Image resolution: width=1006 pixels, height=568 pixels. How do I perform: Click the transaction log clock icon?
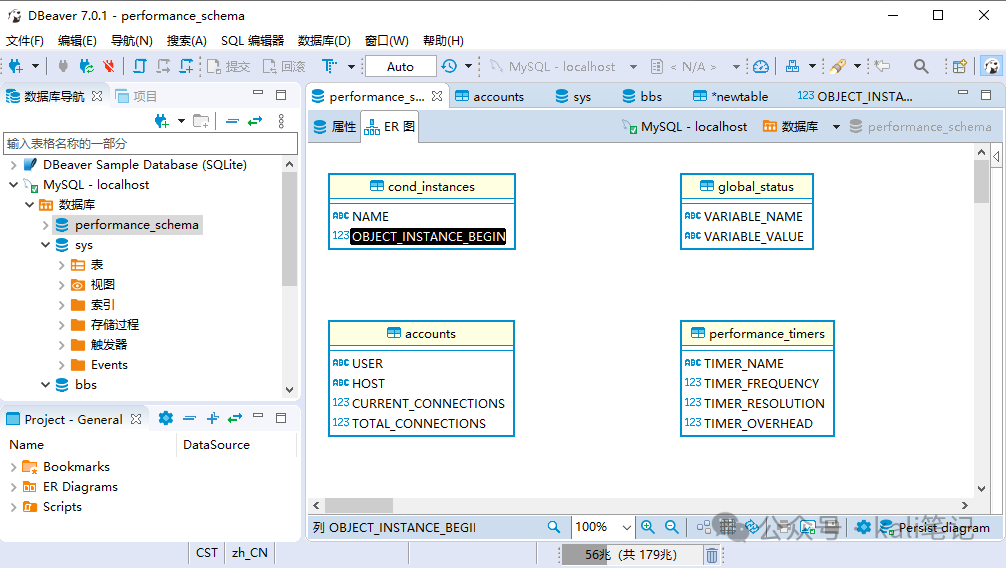449,66
